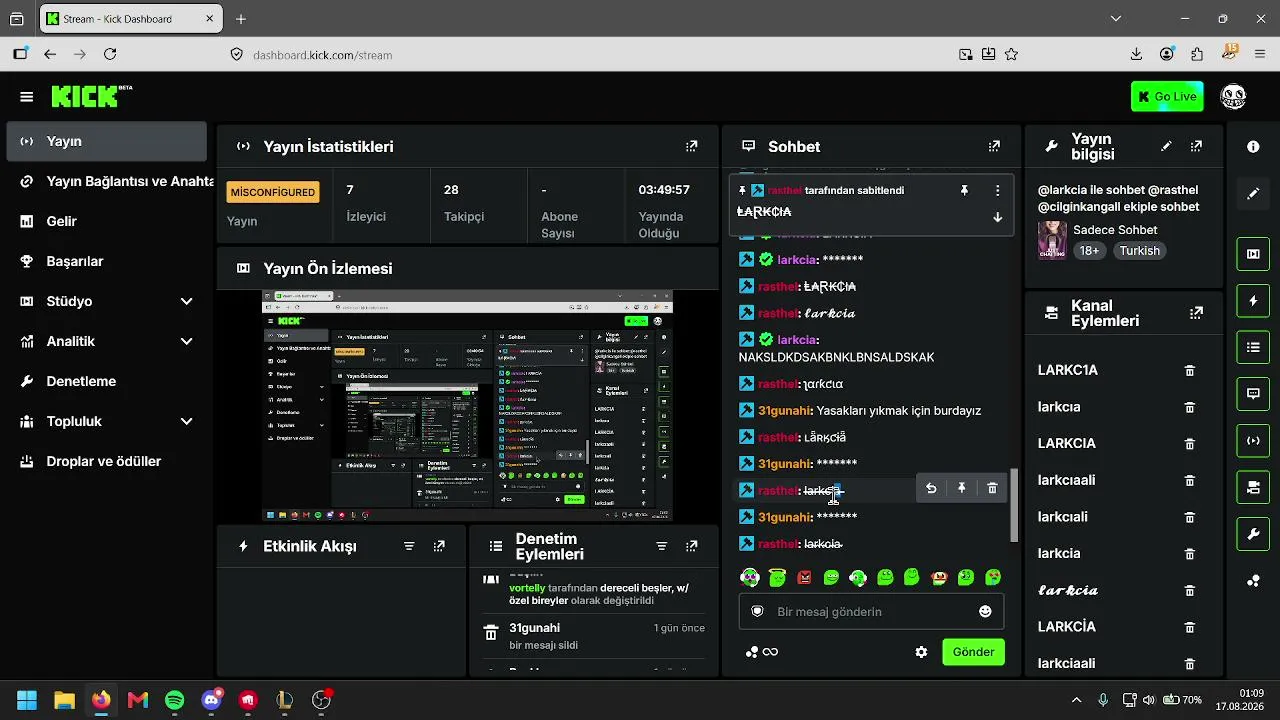
Task: Insert the angry red emote
Action: pyautogui.click(x=804, y=577)
